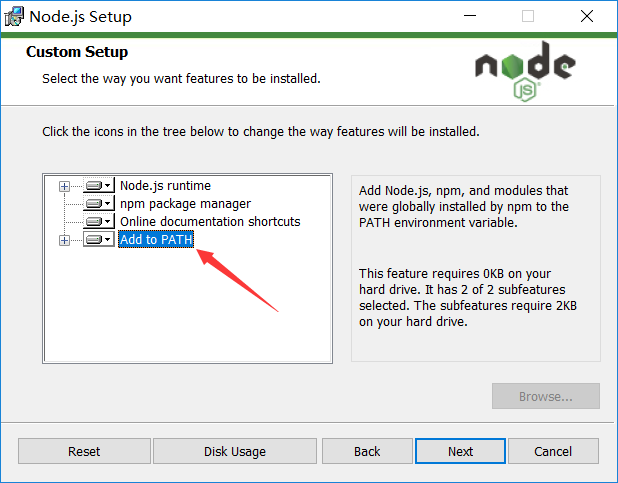Expand the Add to PATH tree node
Screen dimensions: 618x483
64,240
